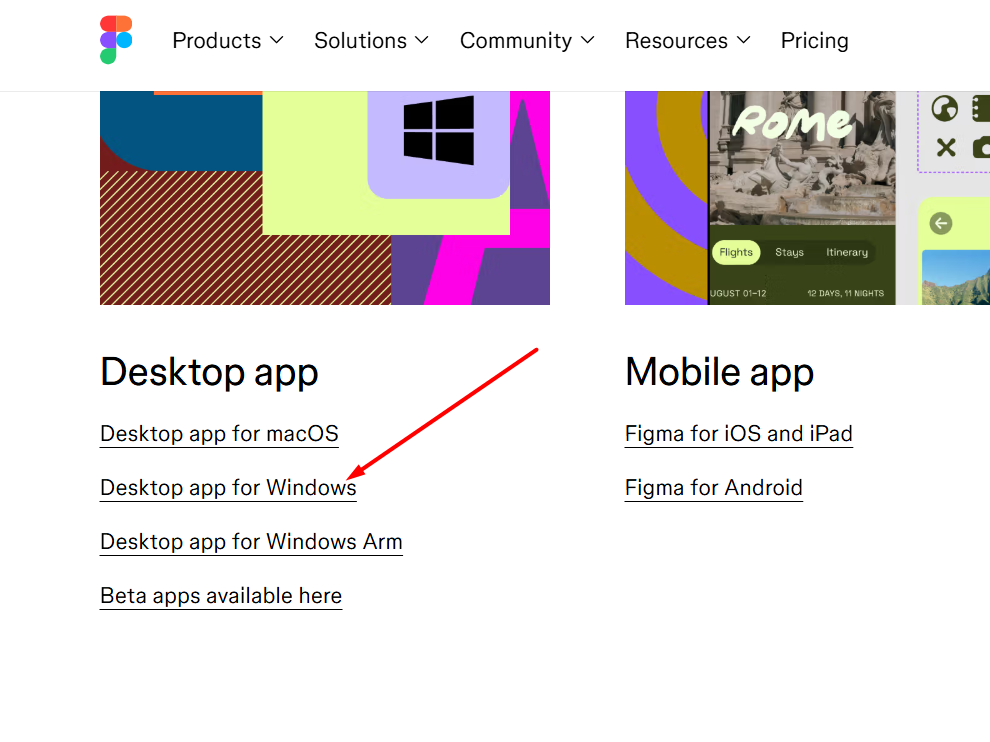Click the camera icon in mobile preview
Screen dimensions: 990x742
pyautogui.click(x=980, y=148)
